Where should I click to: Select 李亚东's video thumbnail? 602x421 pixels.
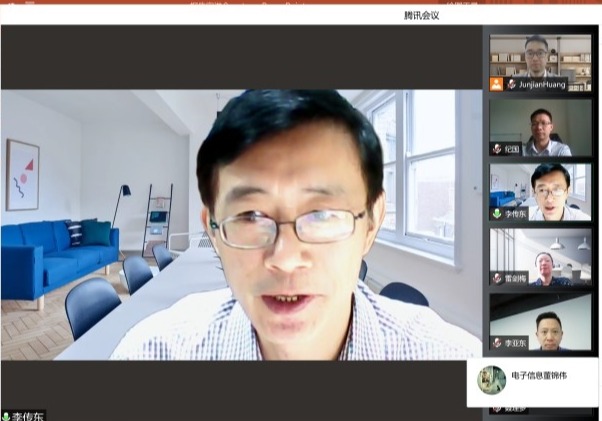(x=540, y=320)
